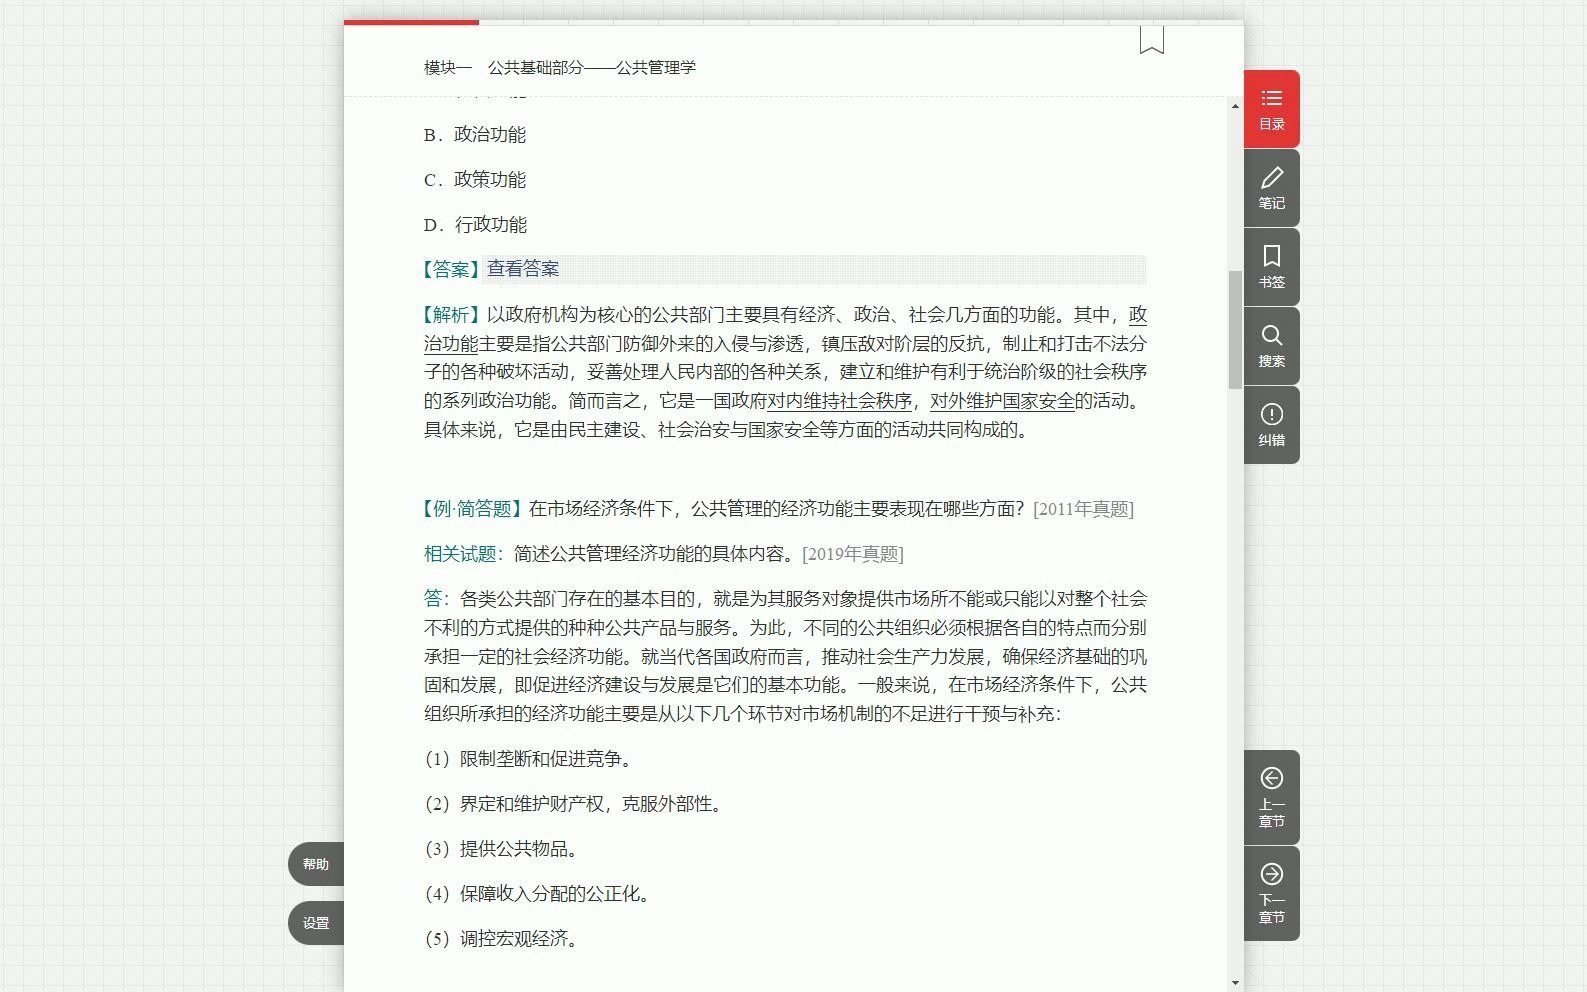Click the scrollbar up arrow
Screen dimensions: 1587x992
tap(1236, 106)
